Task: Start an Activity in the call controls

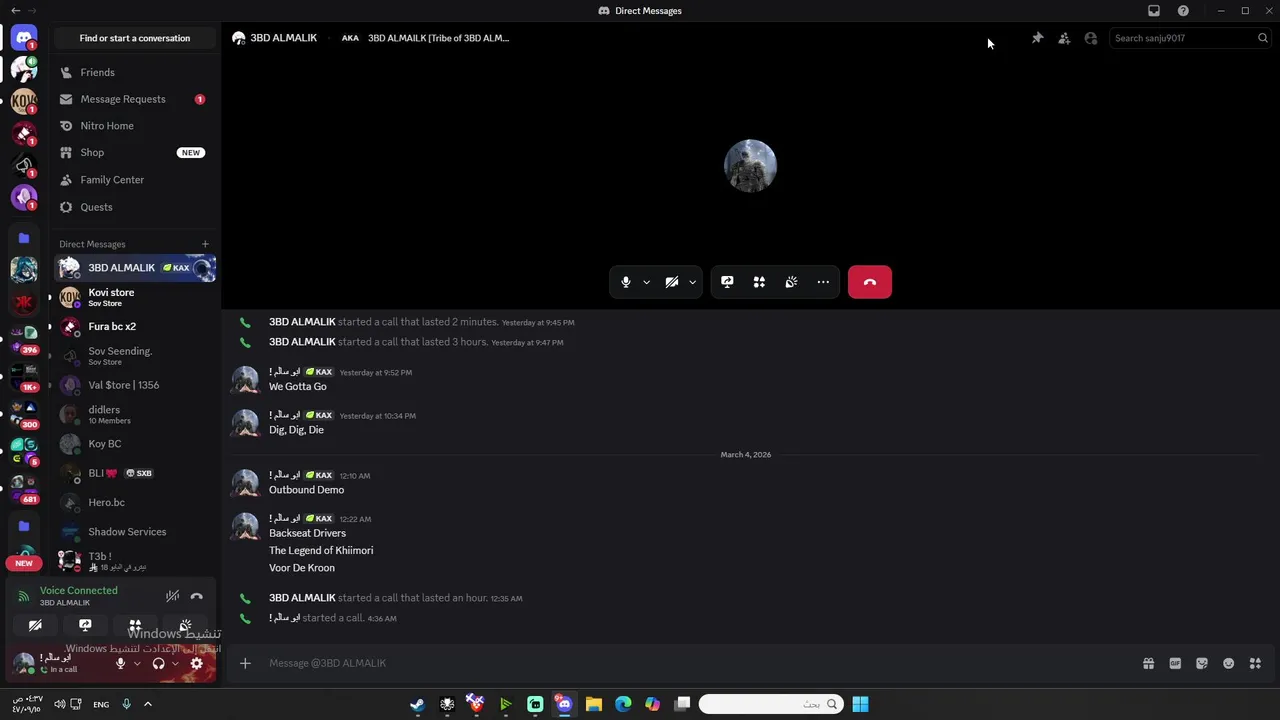Action: [x=759, y=282]
